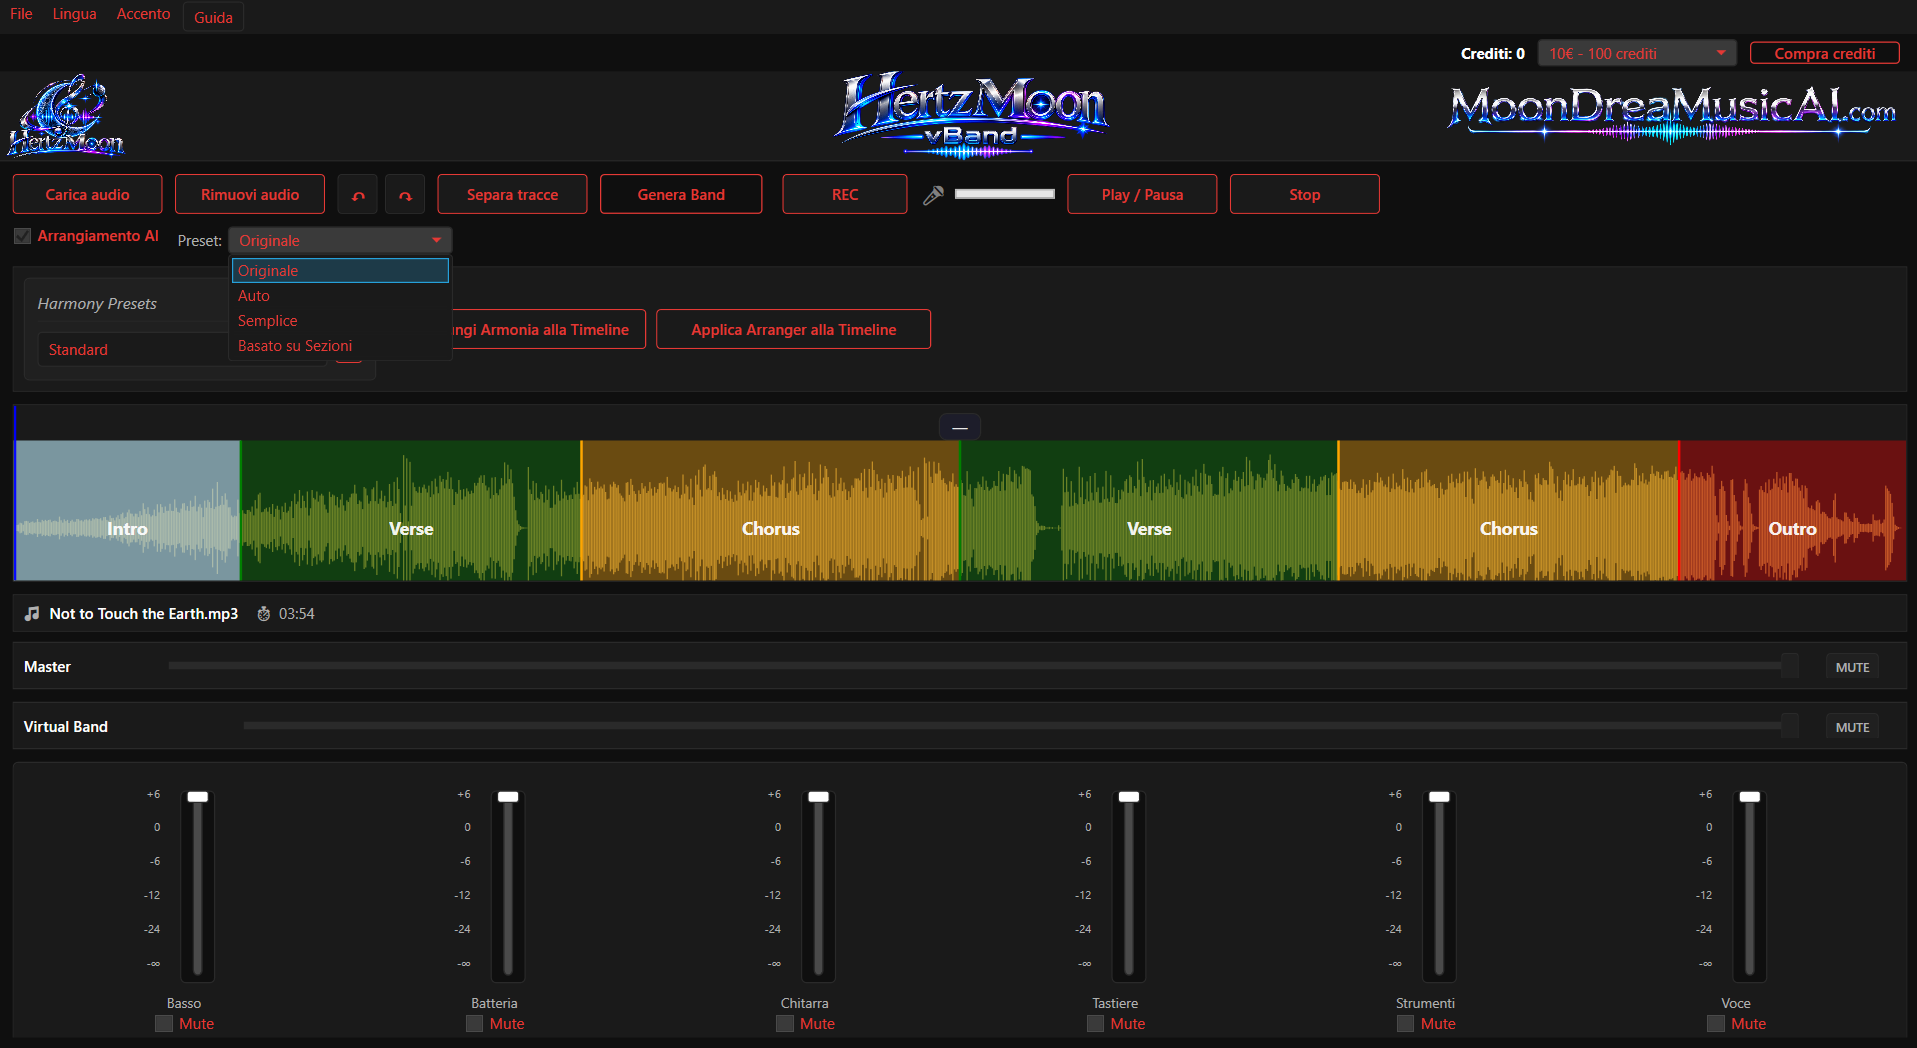Toggle MUTE on the Master track
The image size is (1917, 1048).
click(1852, 667)
